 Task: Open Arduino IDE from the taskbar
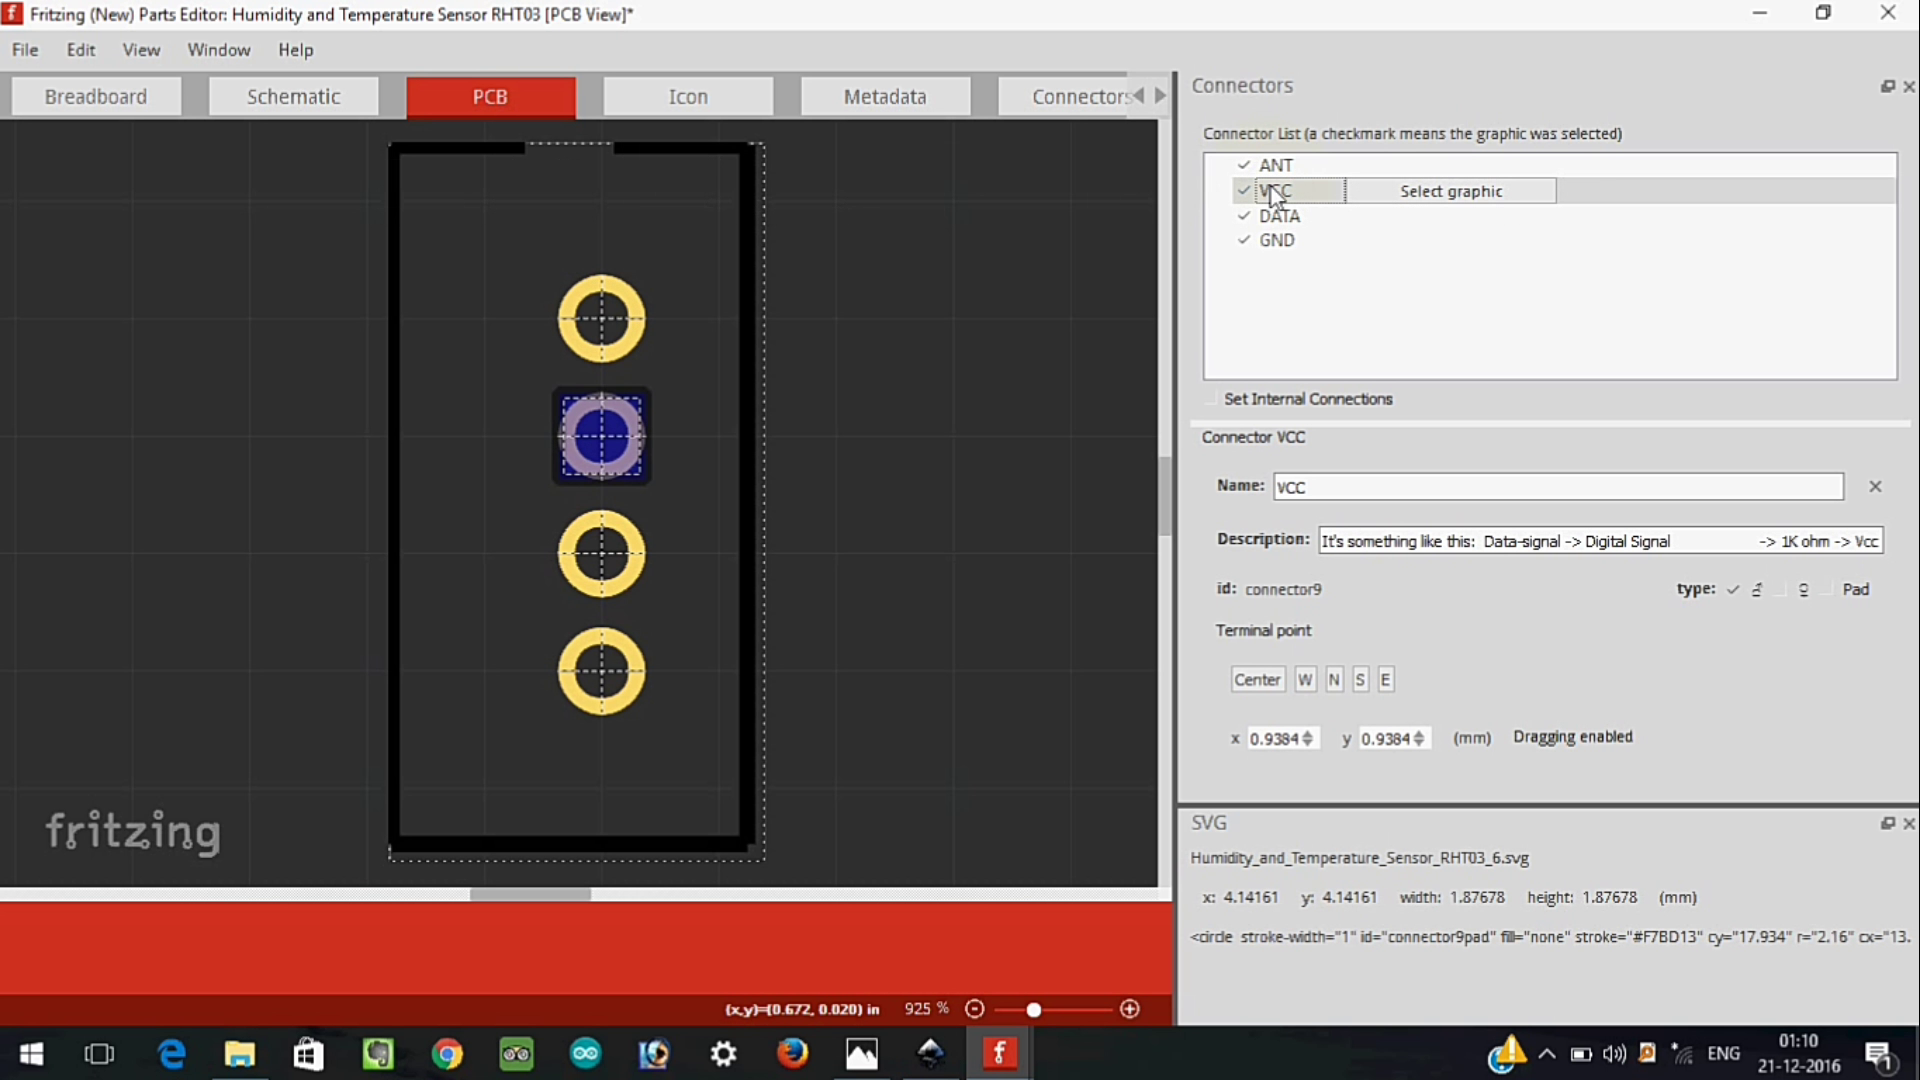tap(585, 1054)
